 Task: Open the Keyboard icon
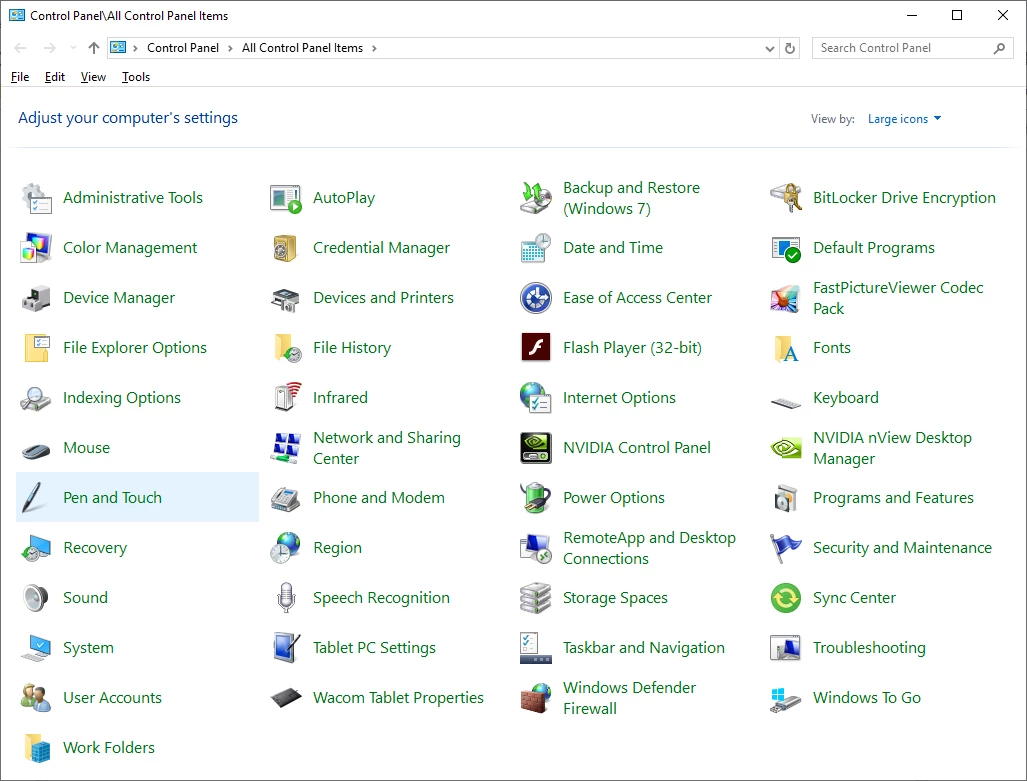pos(786,402)
